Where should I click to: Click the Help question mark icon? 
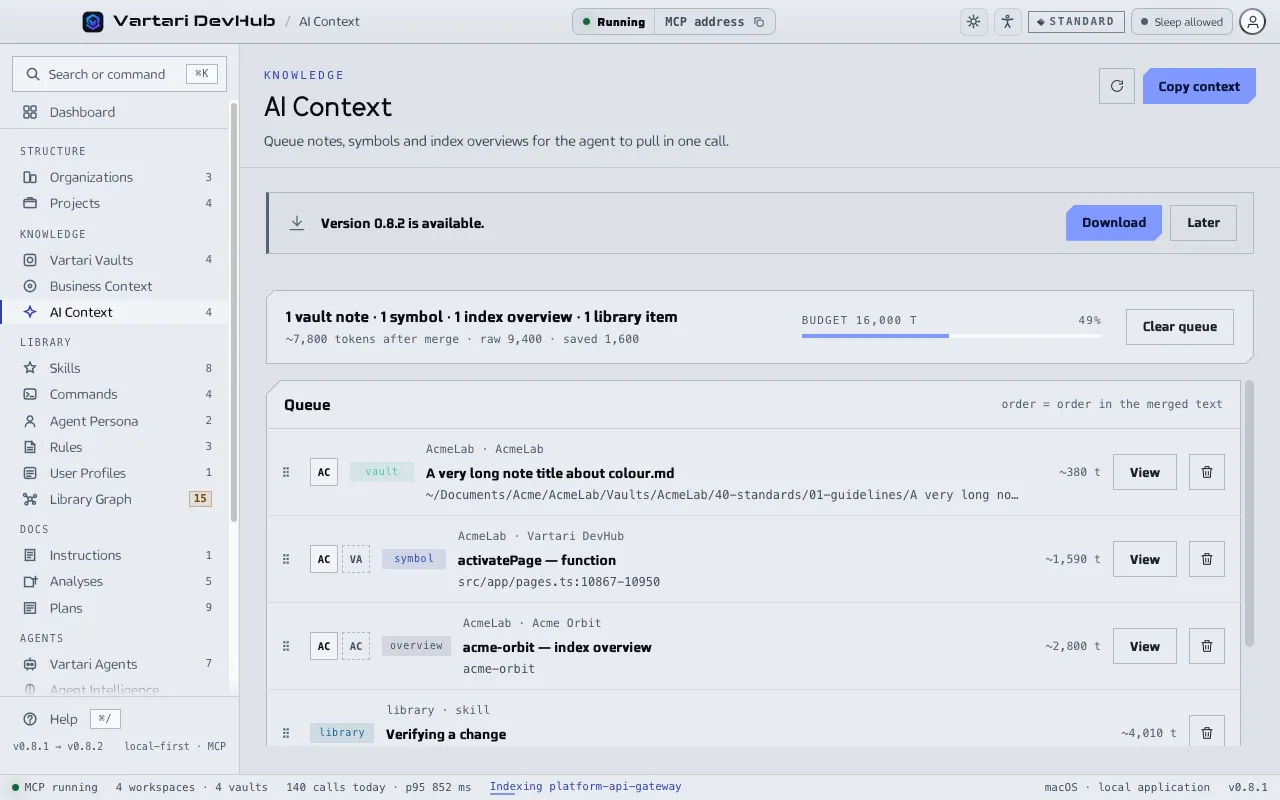click(30, 719)
